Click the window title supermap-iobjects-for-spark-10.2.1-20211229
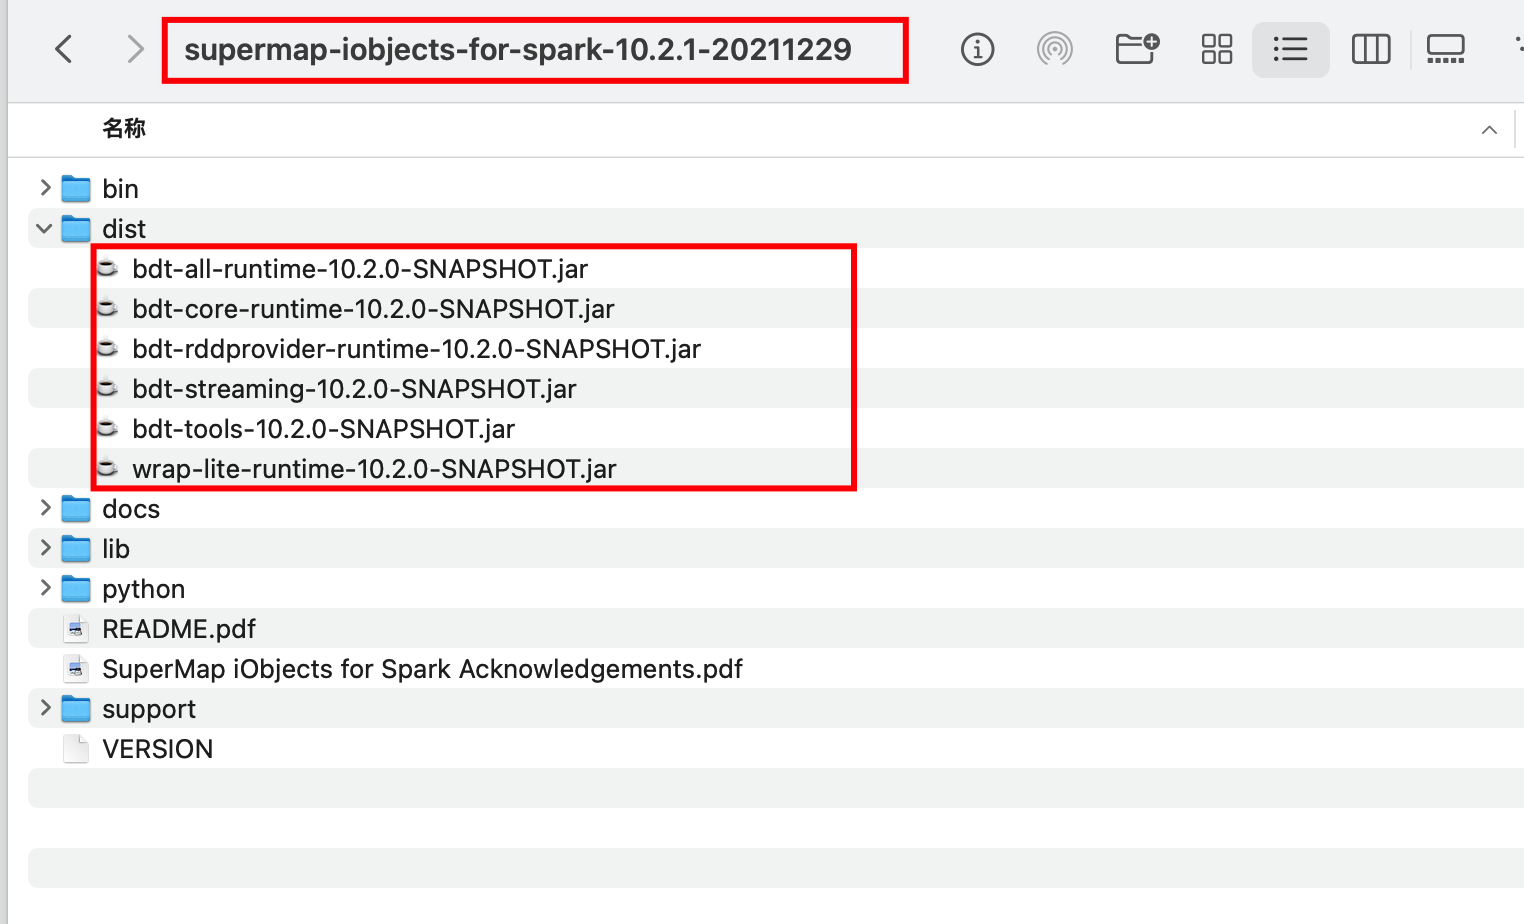1524x924 pixels. pyautogui.click(x=518, y=49)
